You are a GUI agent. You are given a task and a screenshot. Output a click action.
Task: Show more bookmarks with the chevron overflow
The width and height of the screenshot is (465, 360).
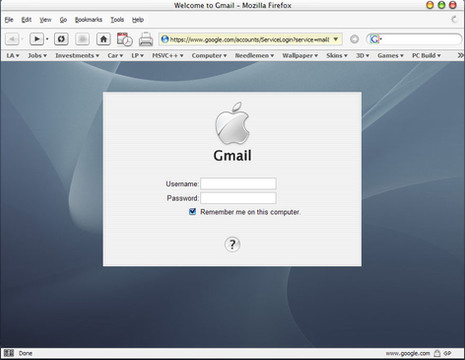coord(460,55)
